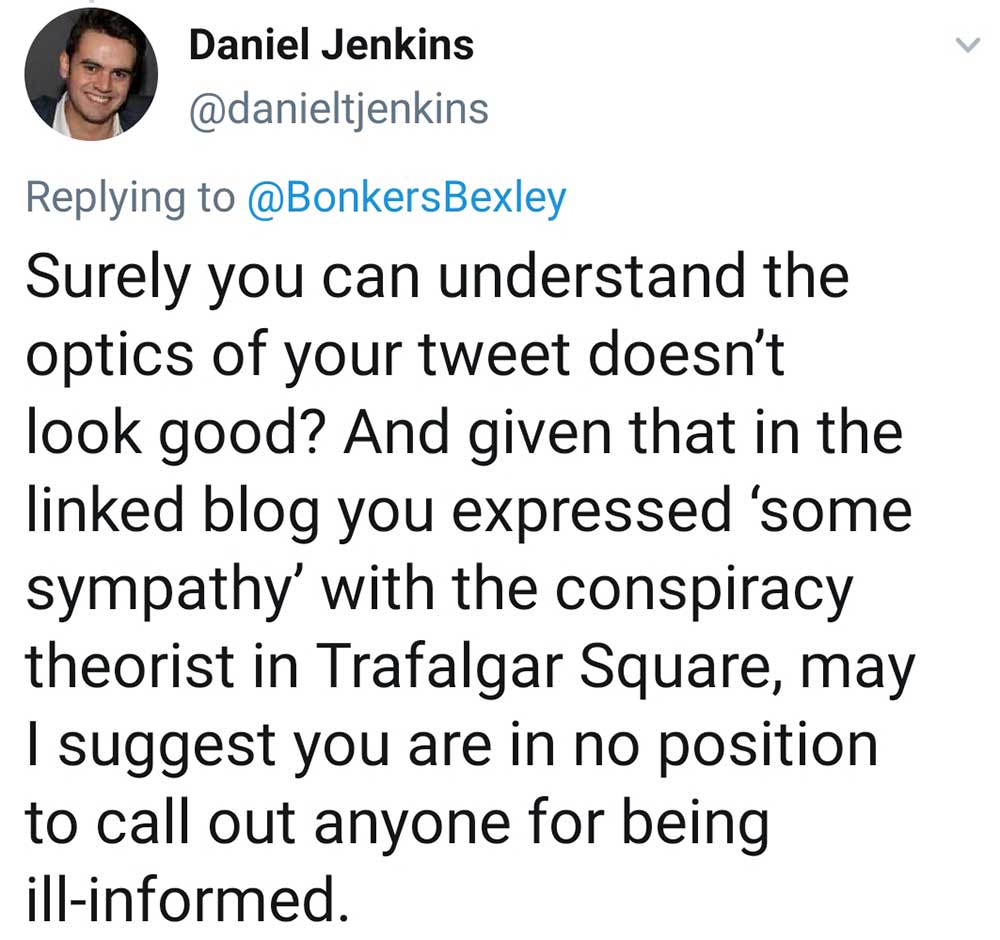Click the Daniel Jenkins display name

331,44
